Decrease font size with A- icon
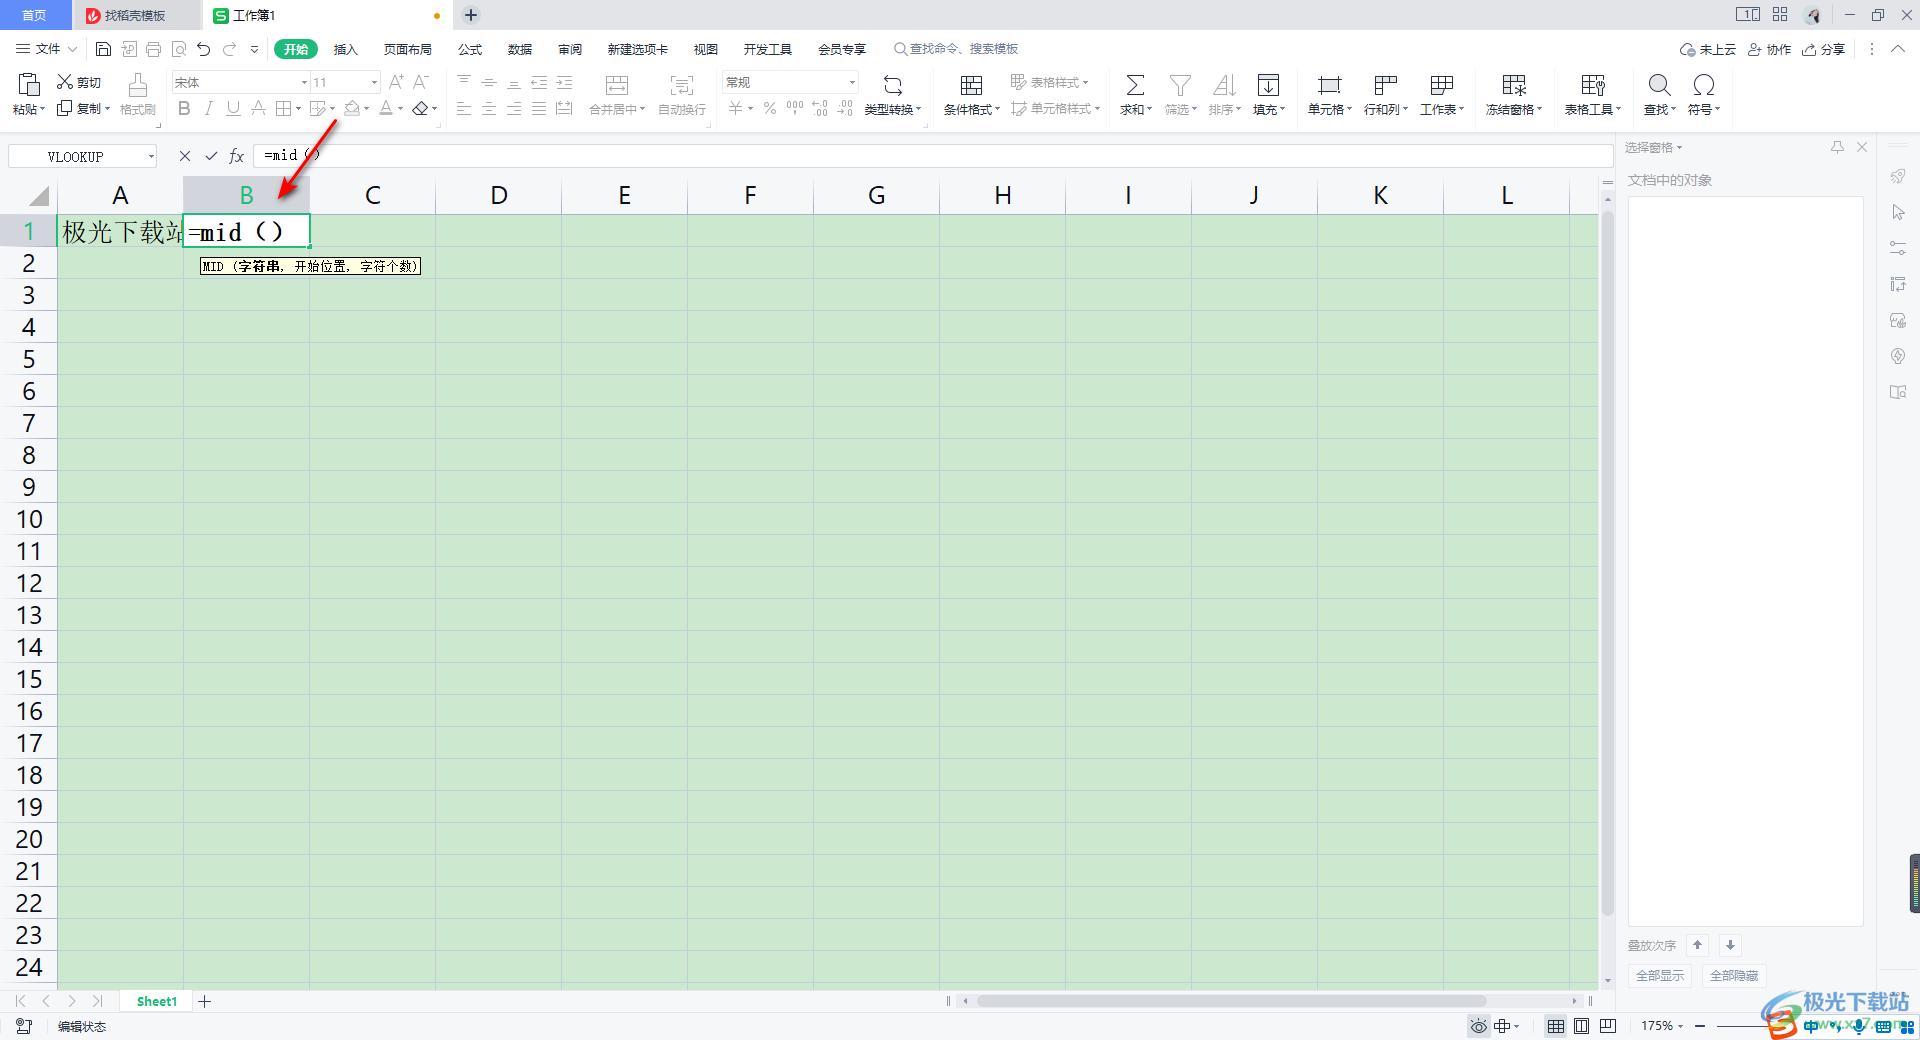The image size is (1920, 1040). tap(421, 82)
